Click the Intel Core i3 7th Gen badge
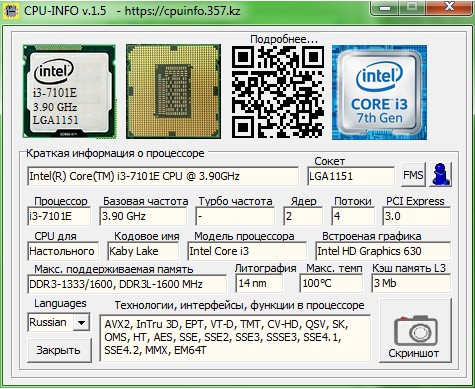This screenshot has width=475, height=389. click(x=379, y=92)
